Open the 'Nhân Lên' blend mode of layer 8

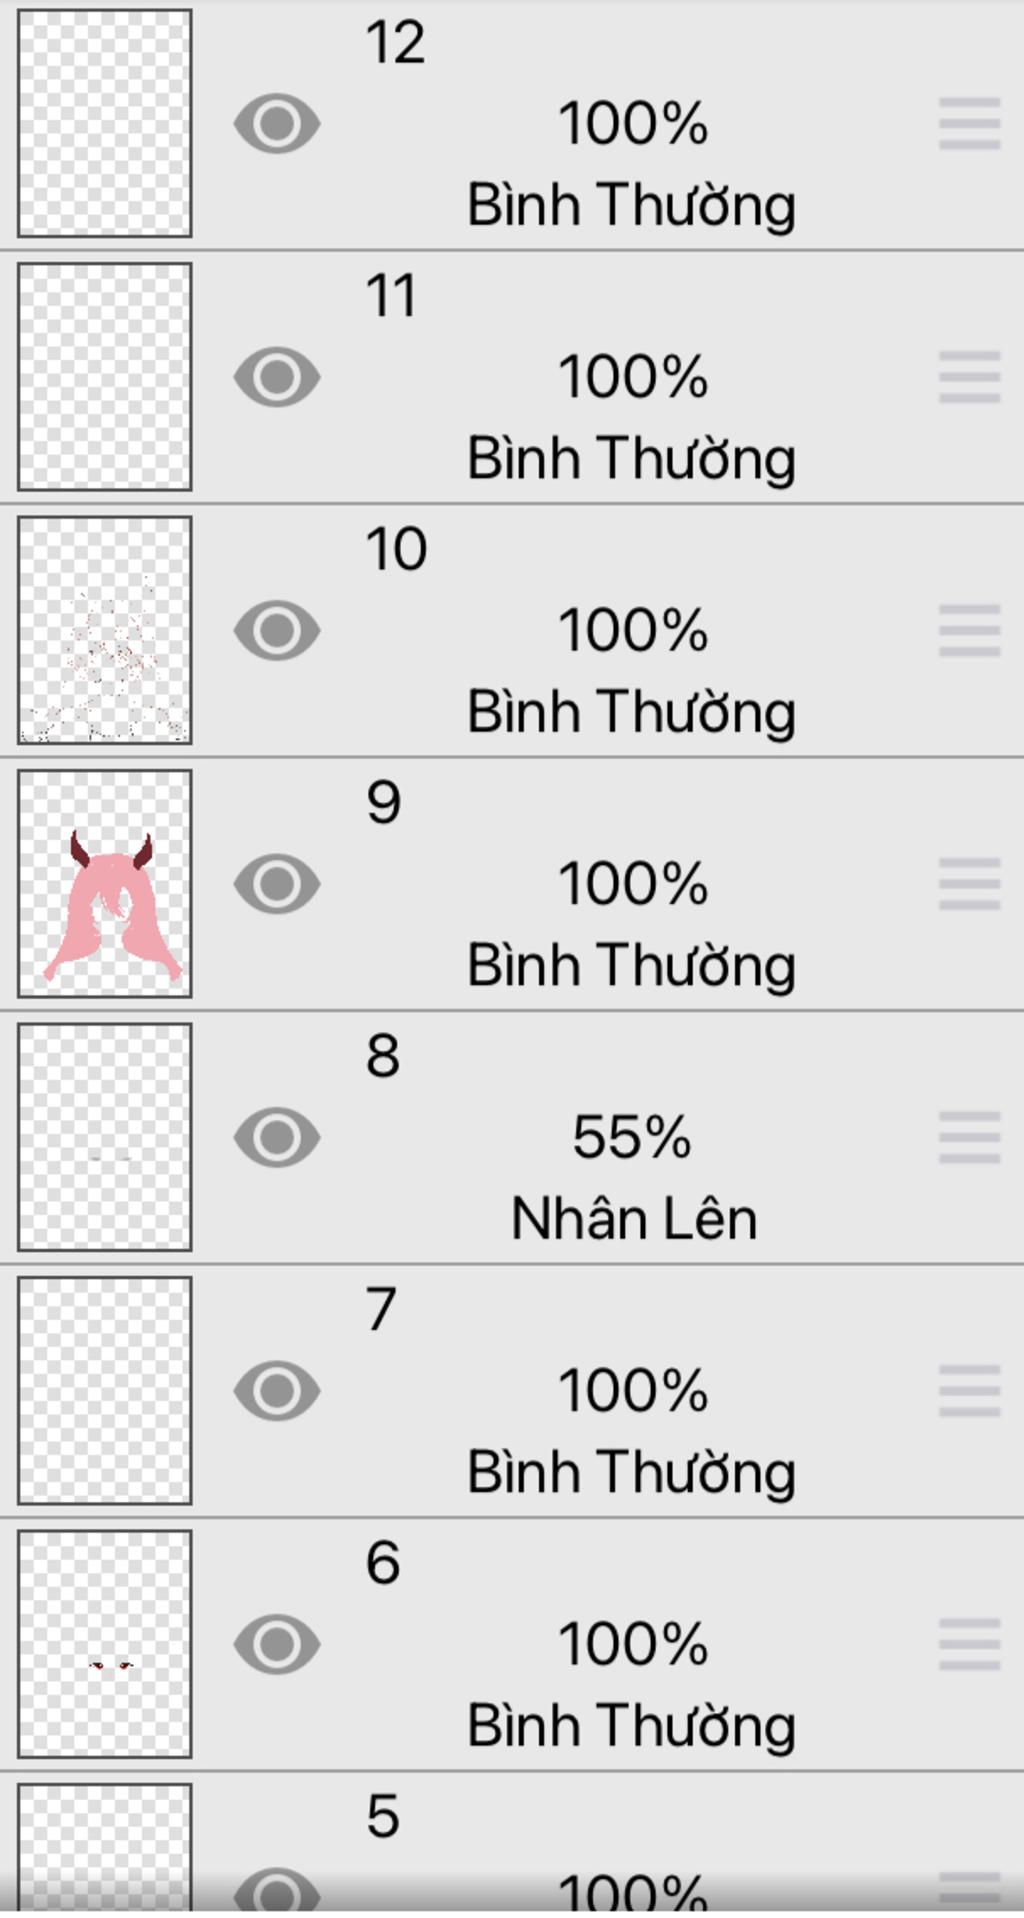coord(633,1219)
